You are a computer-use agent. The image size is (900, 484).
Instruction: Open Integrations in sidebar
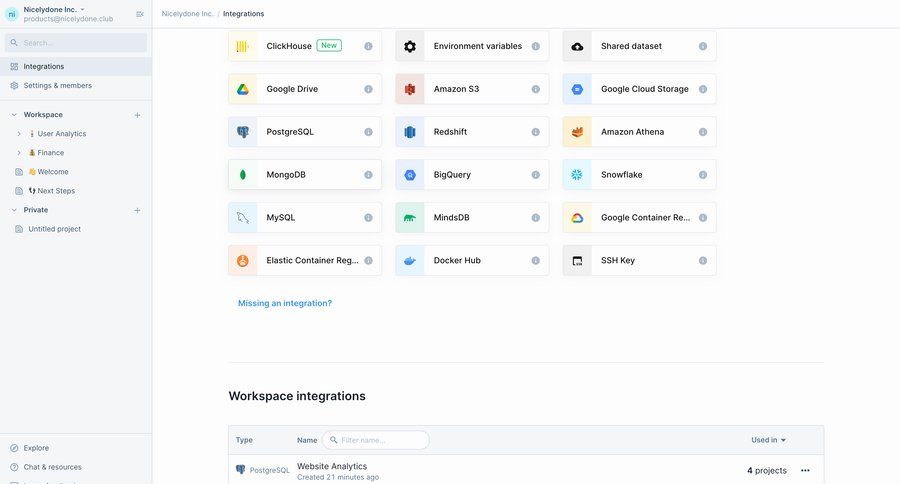76,67
